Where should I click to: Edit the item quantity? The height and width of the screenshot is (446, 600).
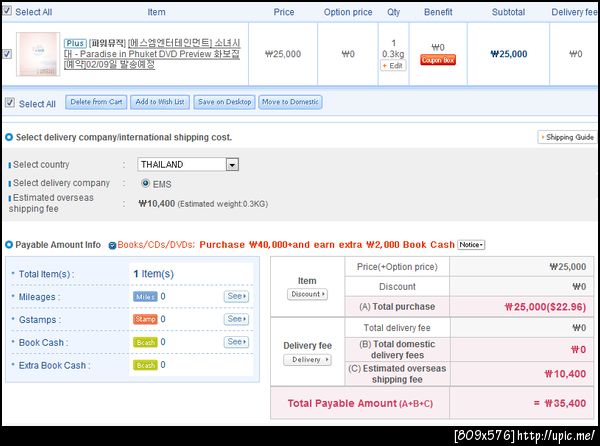[393, 66]
